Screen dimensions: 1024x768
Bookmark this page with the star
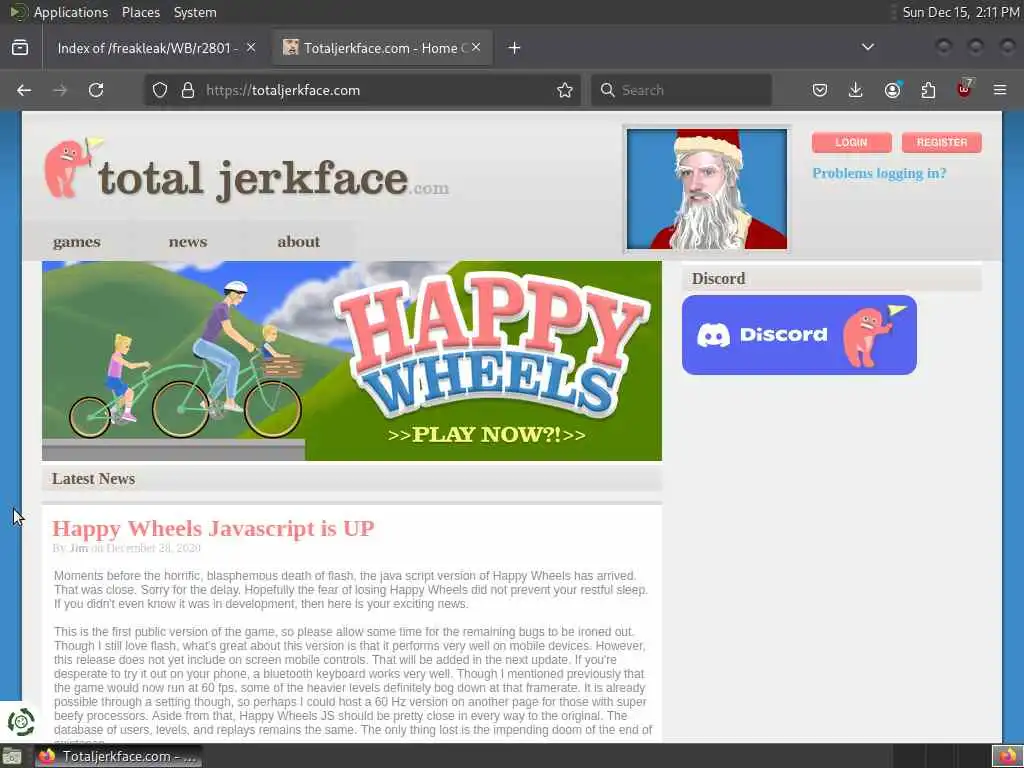[x=565, y=90]
